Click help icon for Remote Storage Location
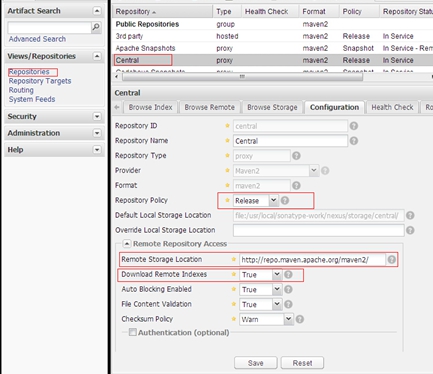Screen dimensions: 433x374 click(392, 260)
